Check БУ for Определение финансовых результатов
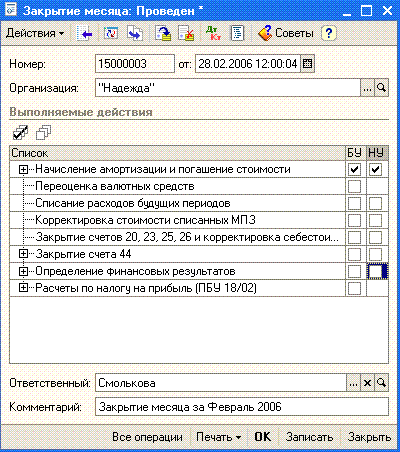This screenshot has height=452, width=400. [x=354, y=271]
